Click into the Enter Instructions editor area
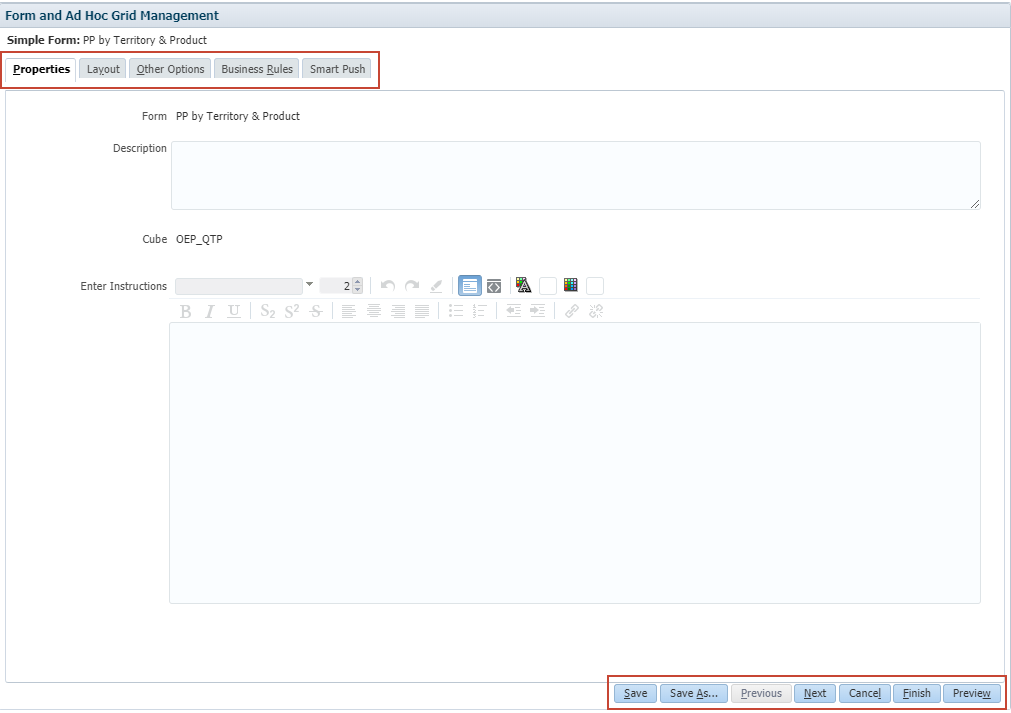The height and width of the screenshot is (713, 1011). 575,463
